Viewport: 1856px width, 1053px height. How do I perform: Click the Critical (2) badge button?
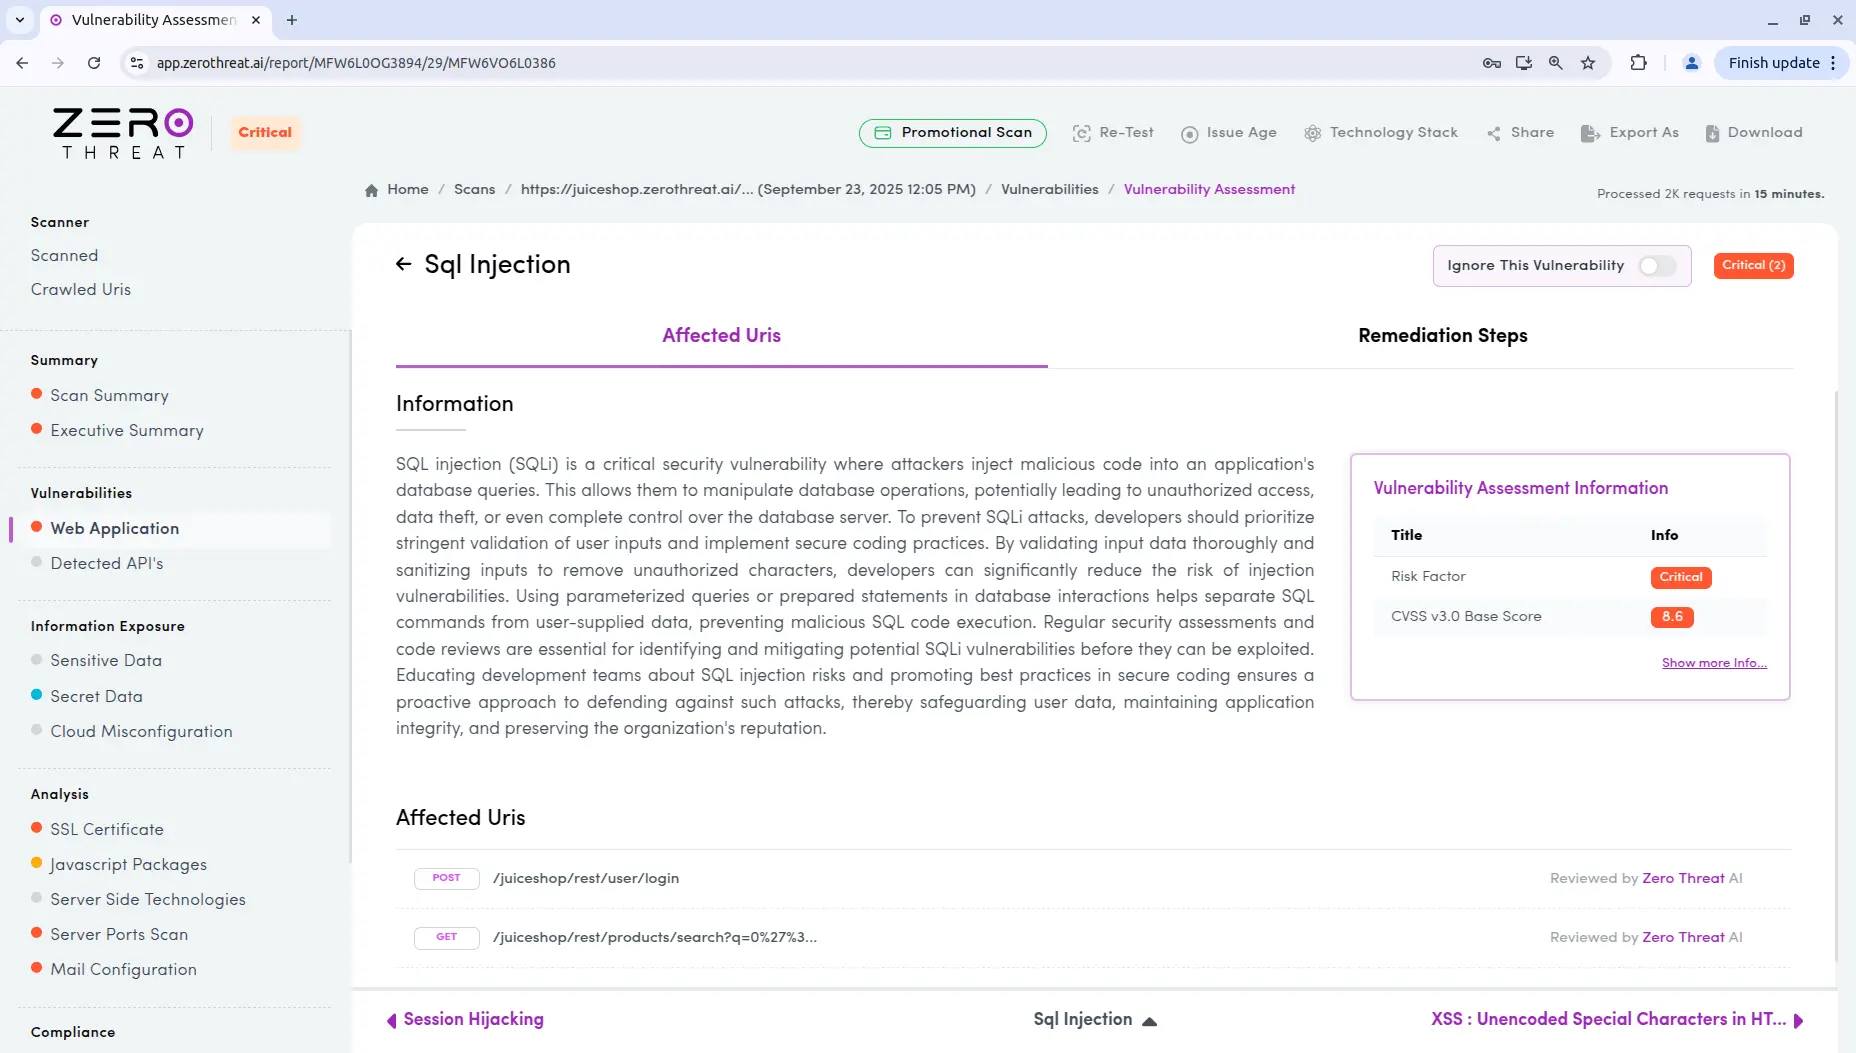coord(1754,266)
